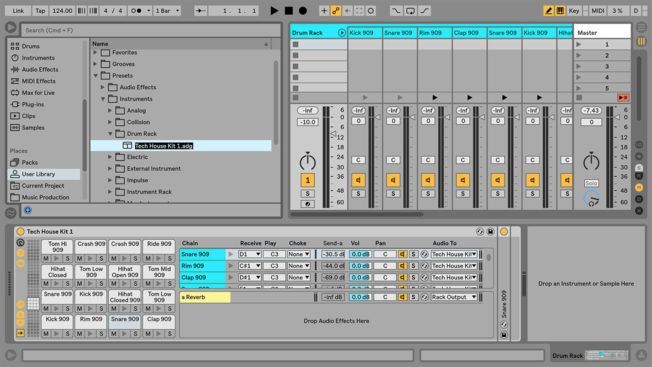Toggle the Loop switch icon
The width and height of the screenshot is (652, 367).
410,11
